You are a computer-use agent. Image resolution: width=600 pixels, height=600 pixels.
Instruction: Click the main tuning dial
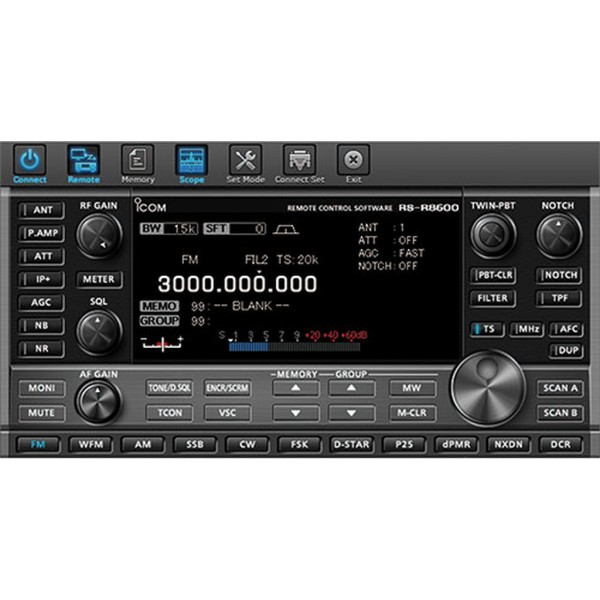[x=488, y=388]
